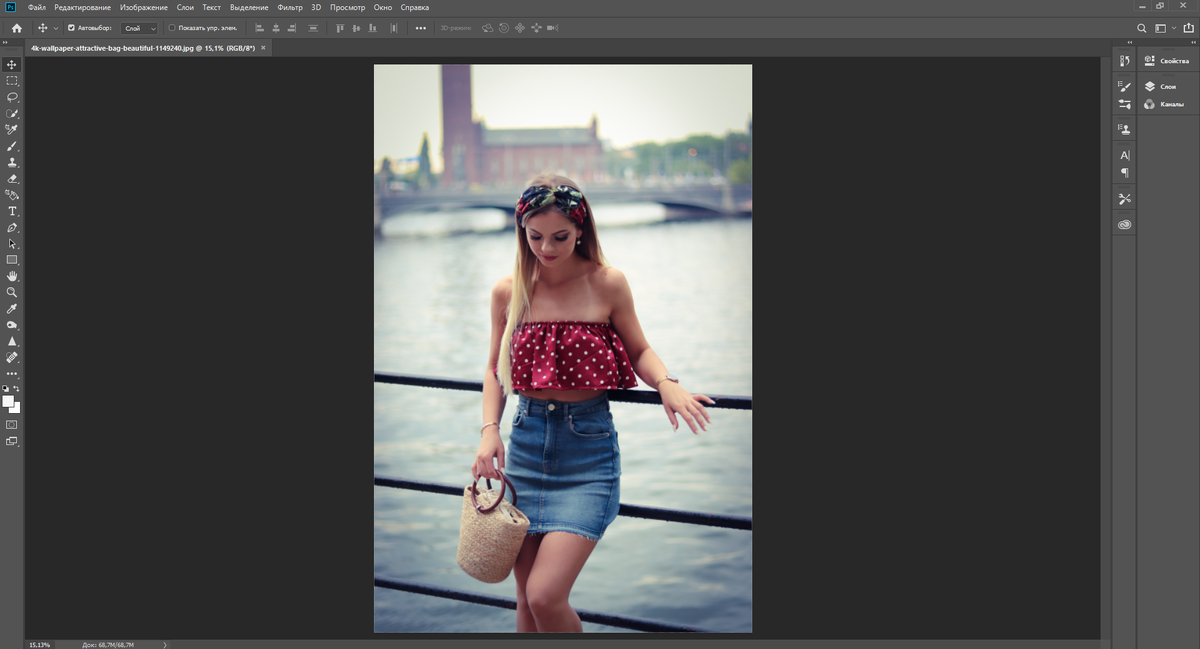
Task: Select the Pen tool
Action: coord(12,227)
